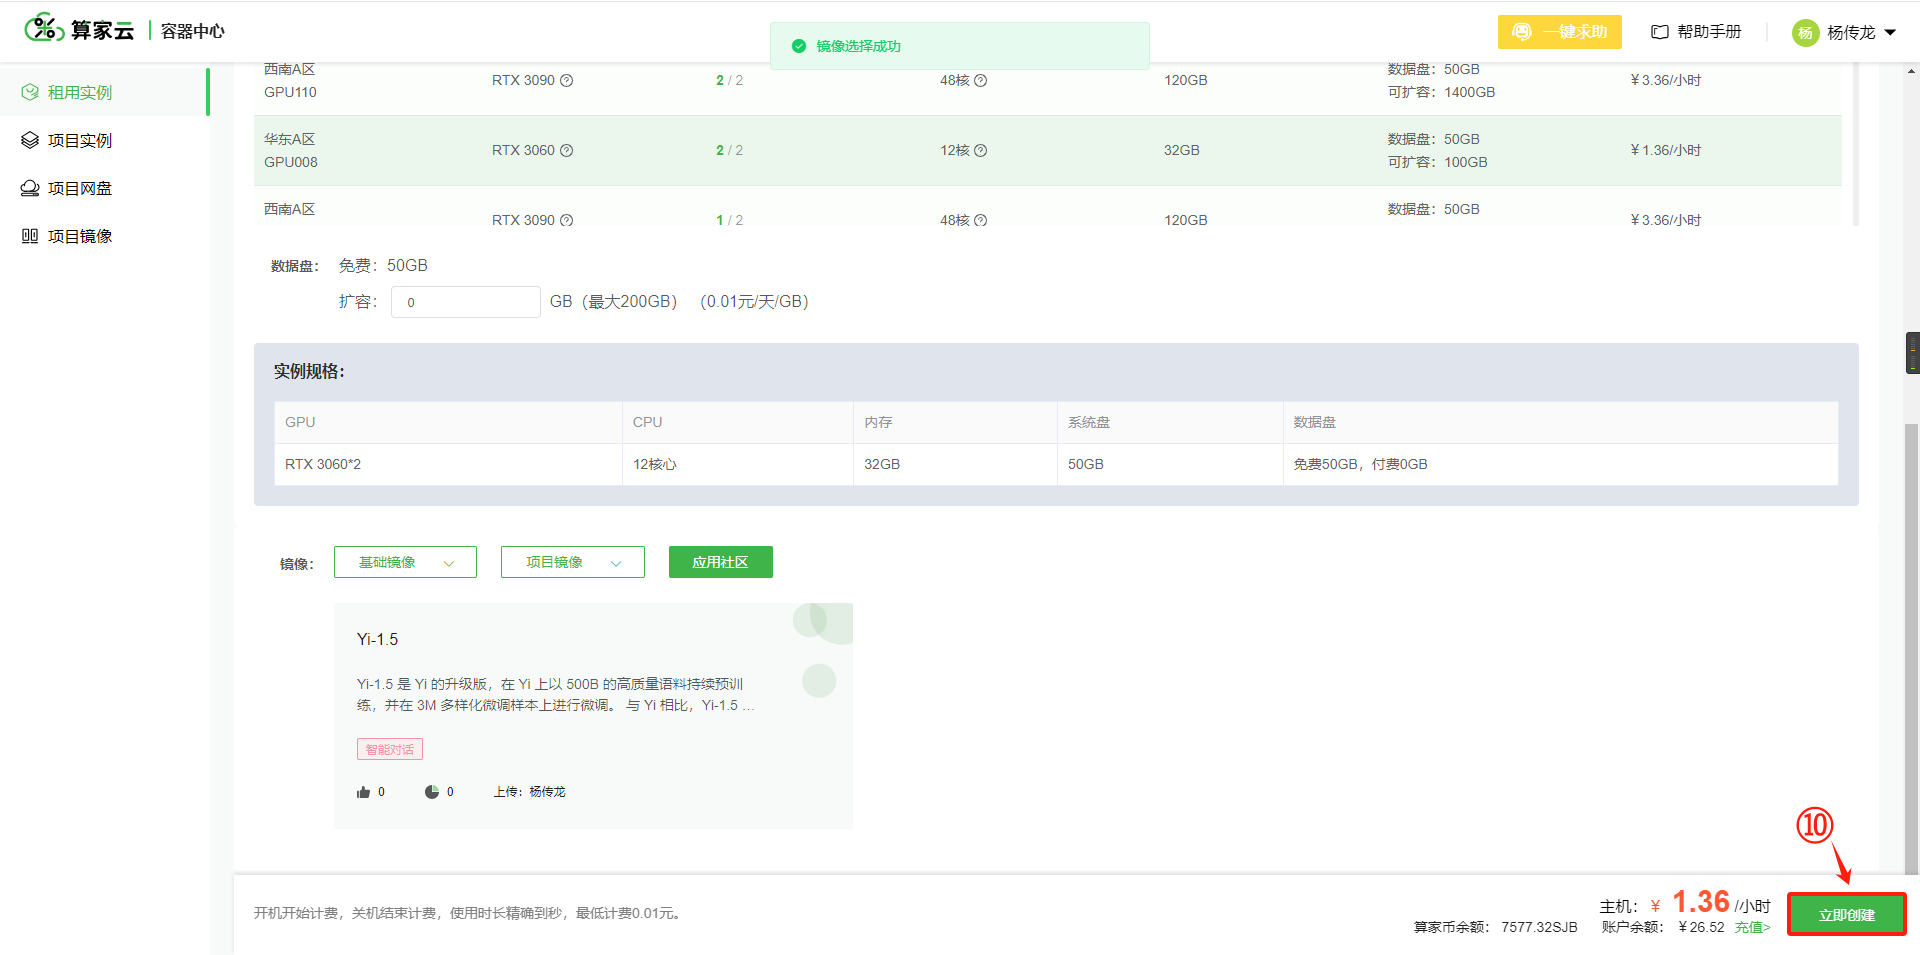1920x955 pixels.
Task: Click the RTX 3060*2 spec cell
Action: 448,464
